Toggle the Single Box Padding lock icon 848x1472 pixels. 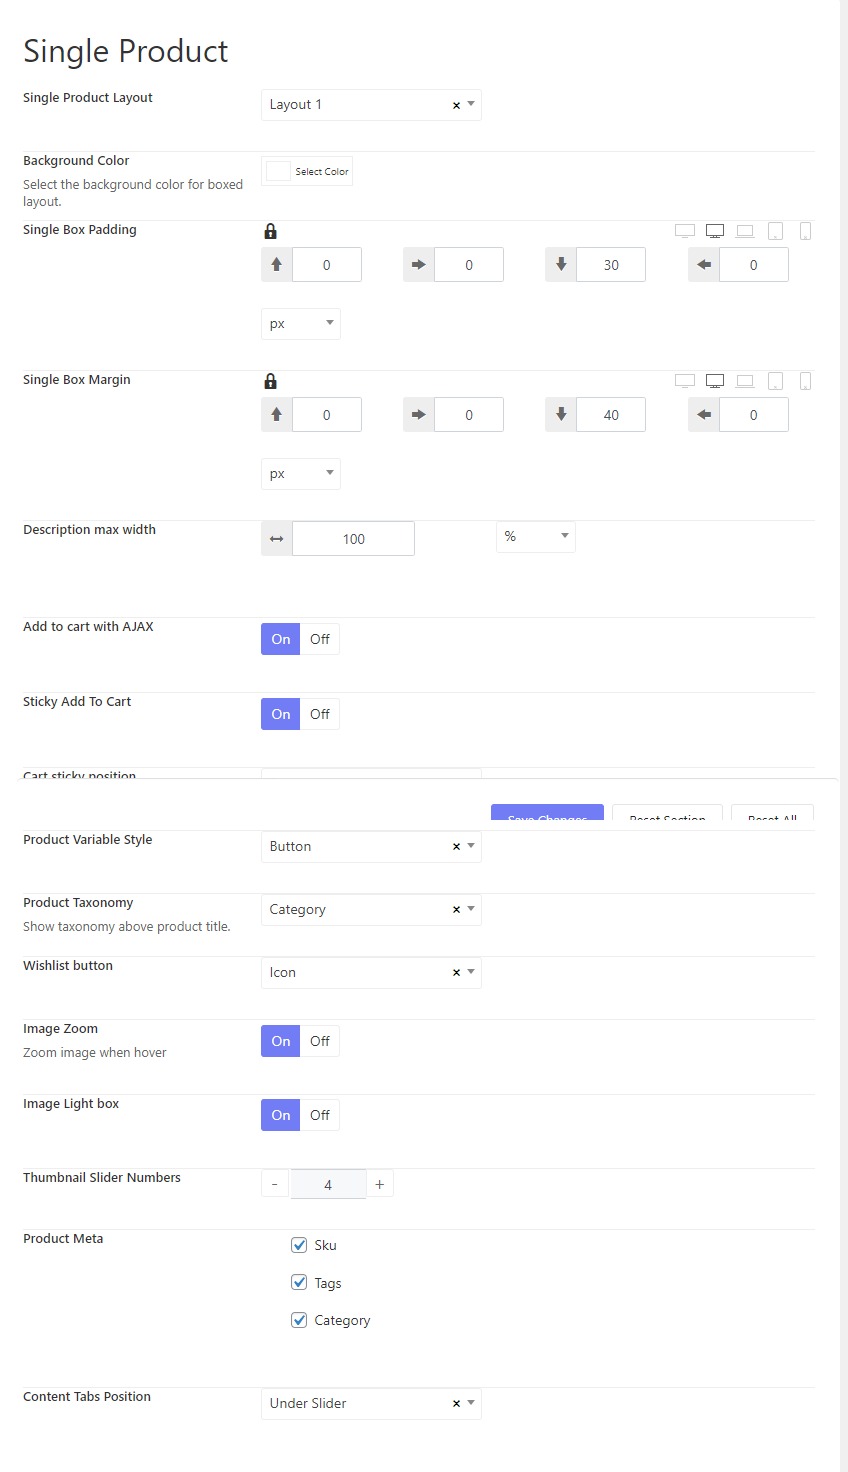click(270, 231)
